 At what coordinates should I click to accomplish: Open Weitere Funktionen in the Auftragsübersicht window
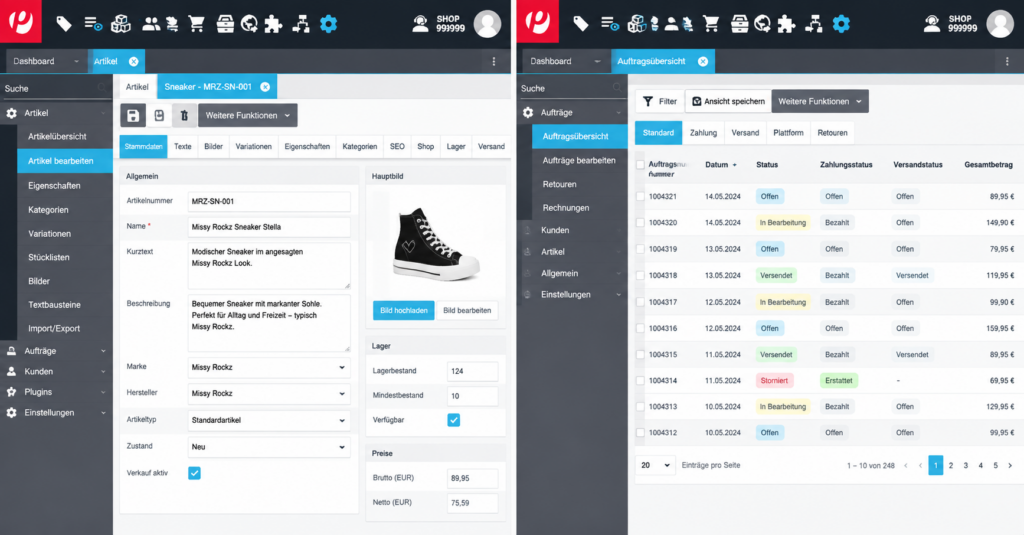(x=820, y=101)
